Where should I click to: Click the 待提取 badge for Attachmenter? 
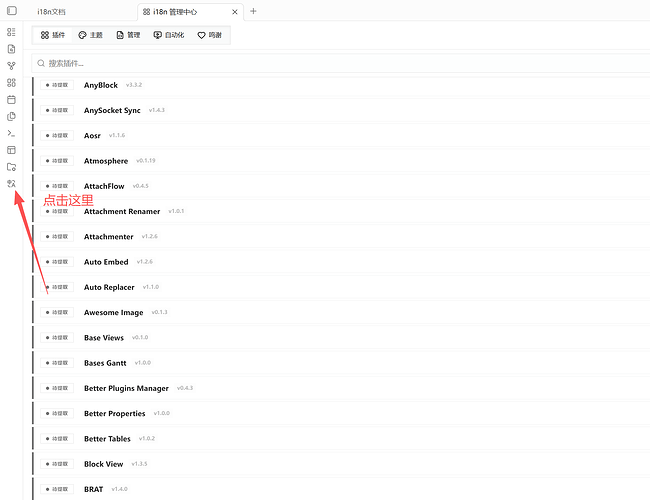click(57, 237)
